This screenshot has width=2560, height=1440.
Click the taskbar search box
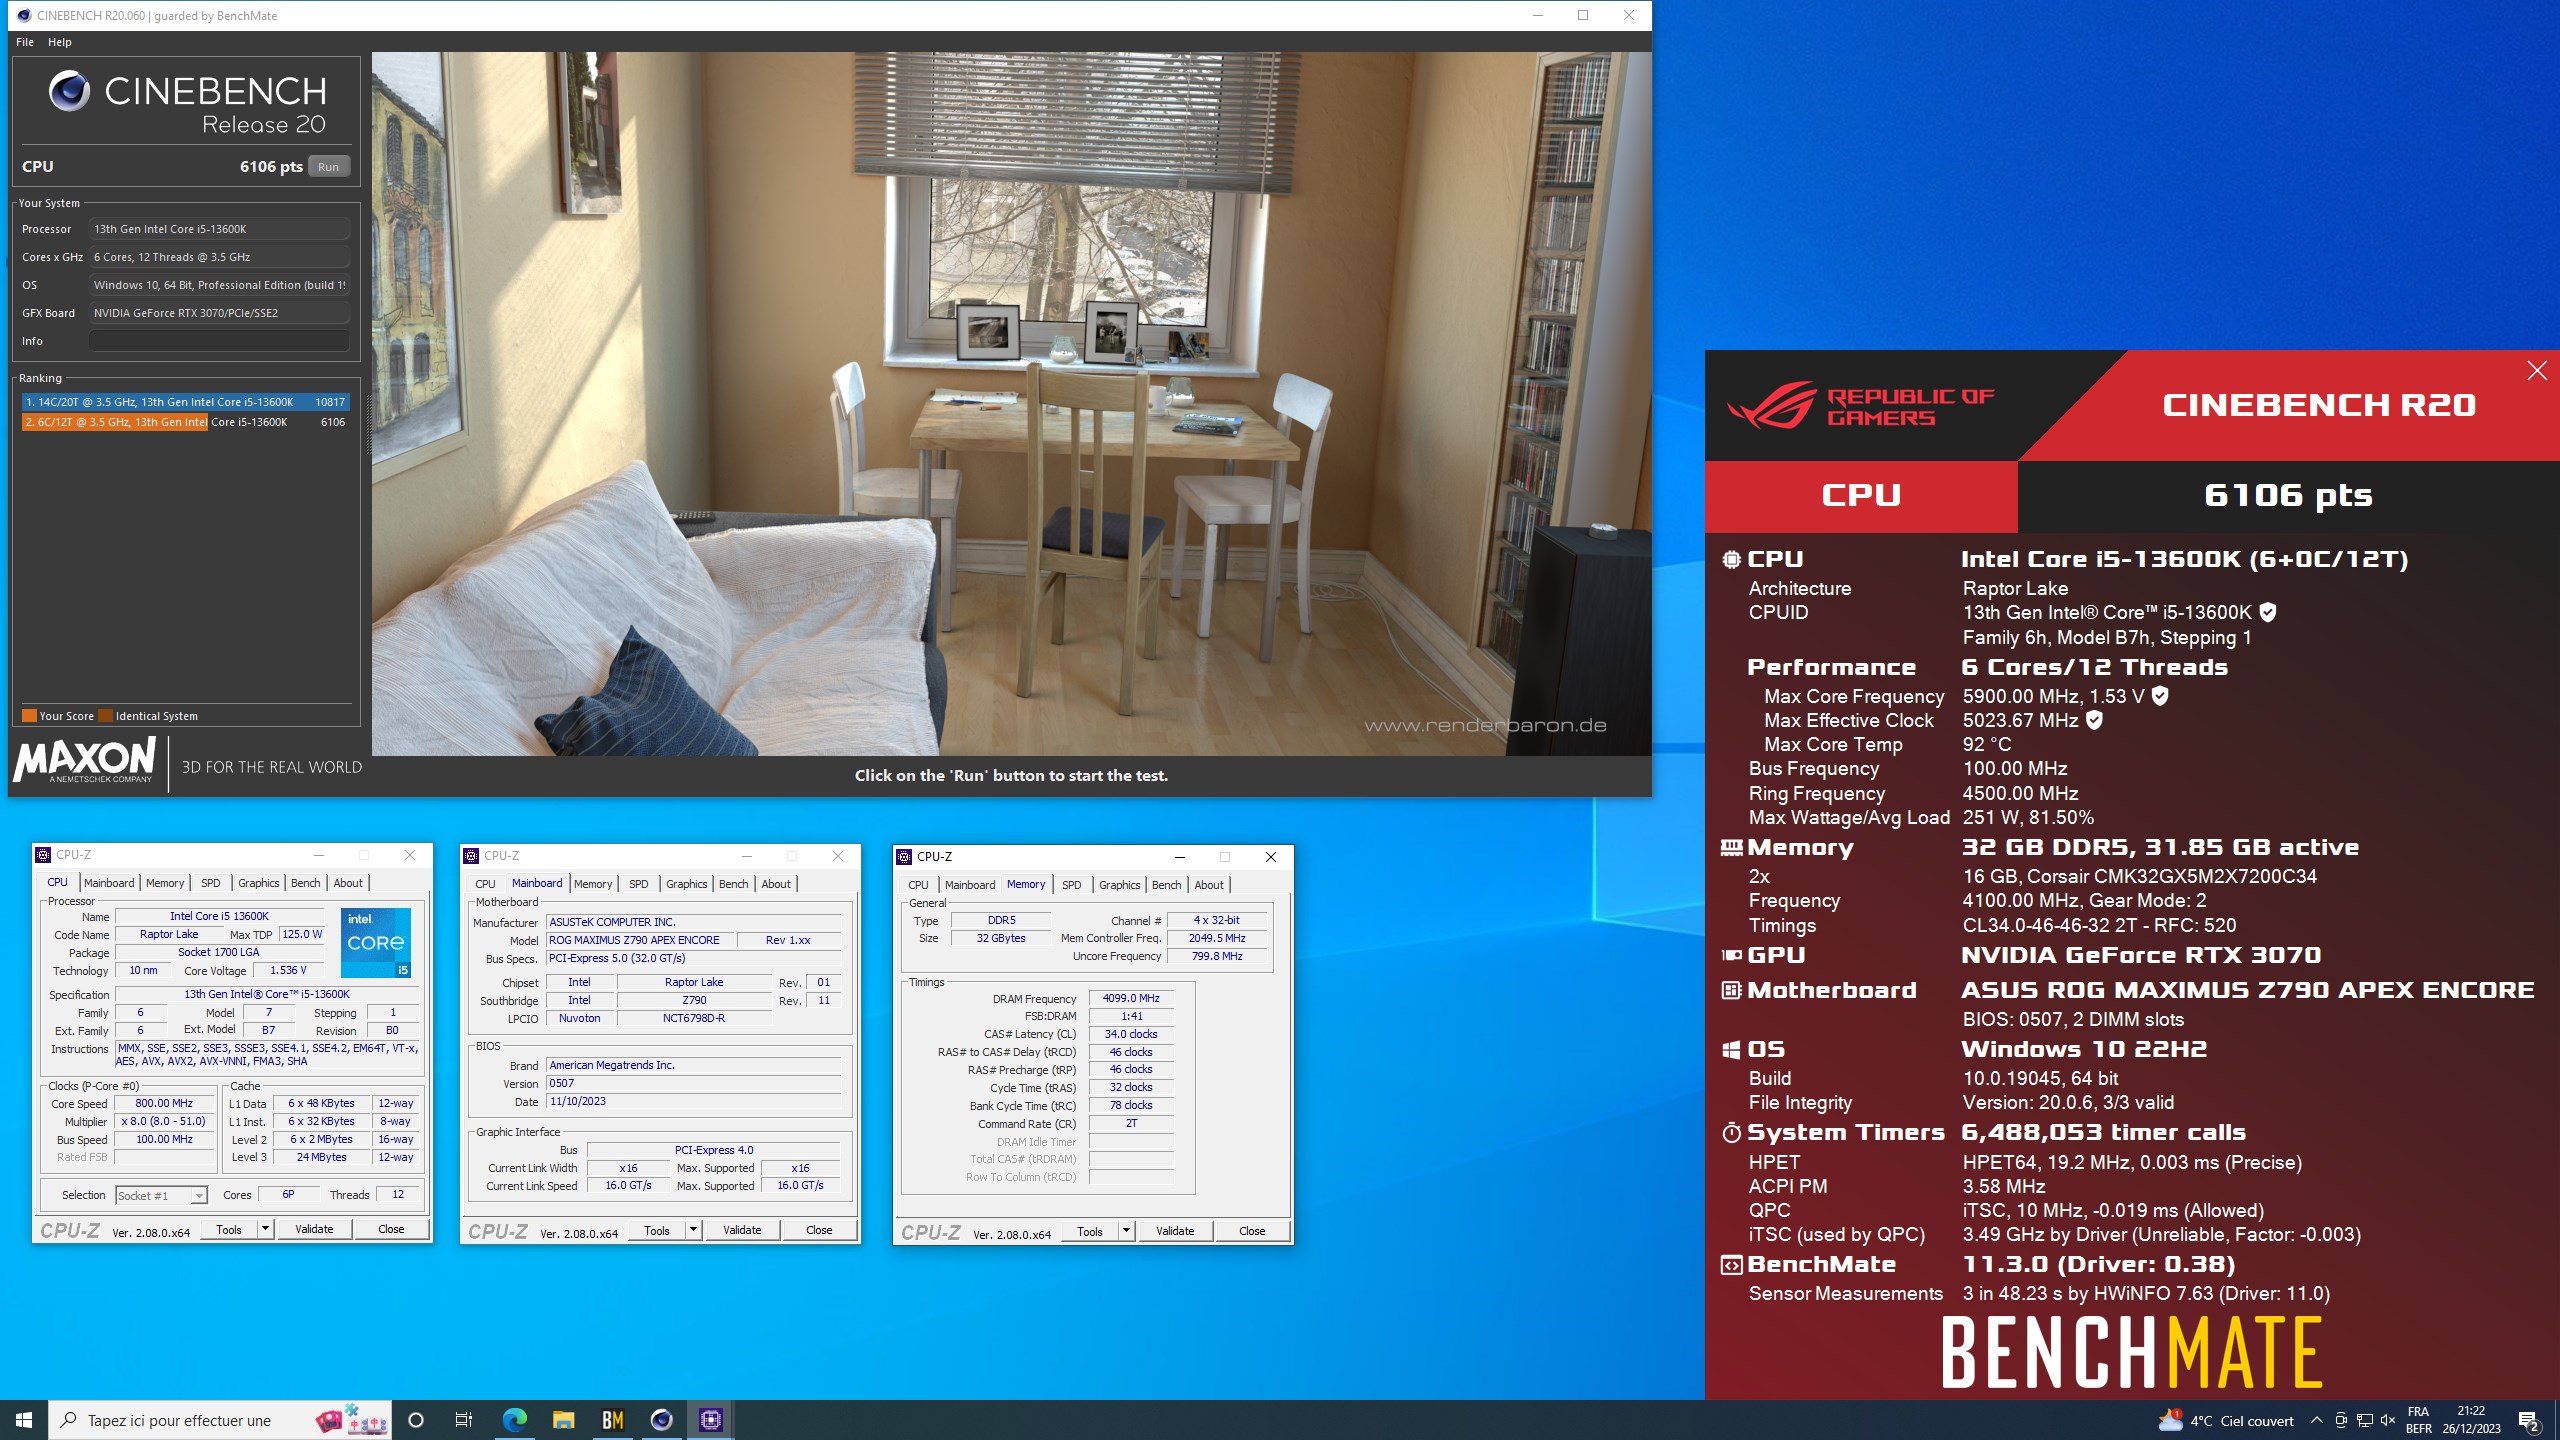pyautogui.click(x=220, y=1420)
